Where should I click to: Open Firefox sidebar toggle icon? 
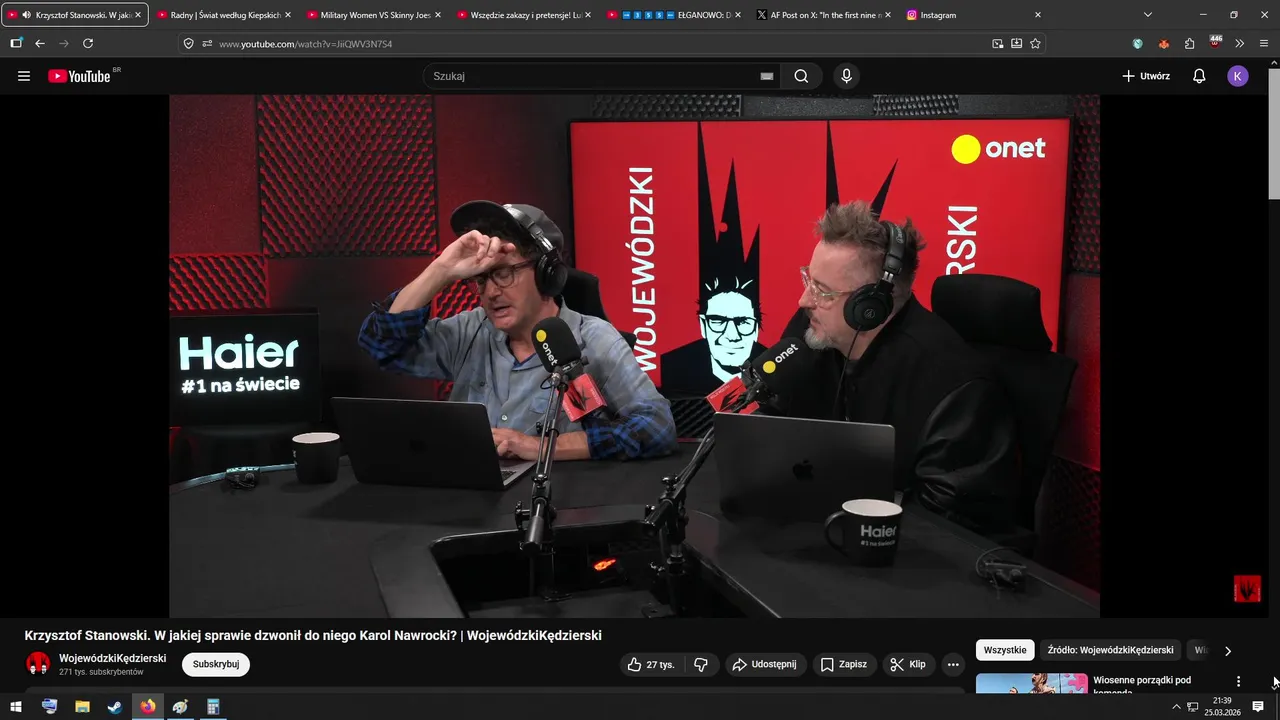click(x=16, y=44)
